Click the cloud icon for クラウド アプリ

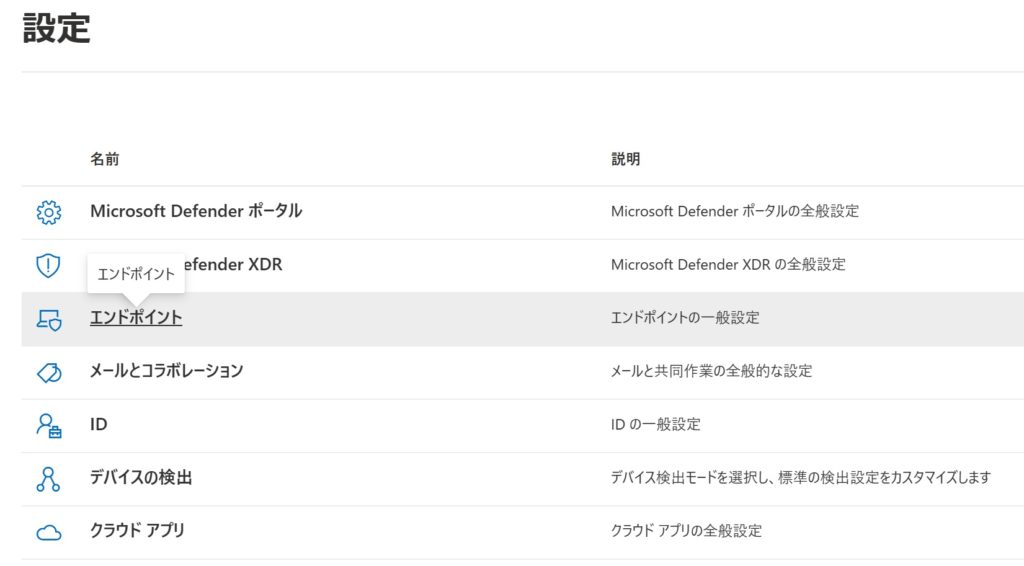[x=48, y=532]
